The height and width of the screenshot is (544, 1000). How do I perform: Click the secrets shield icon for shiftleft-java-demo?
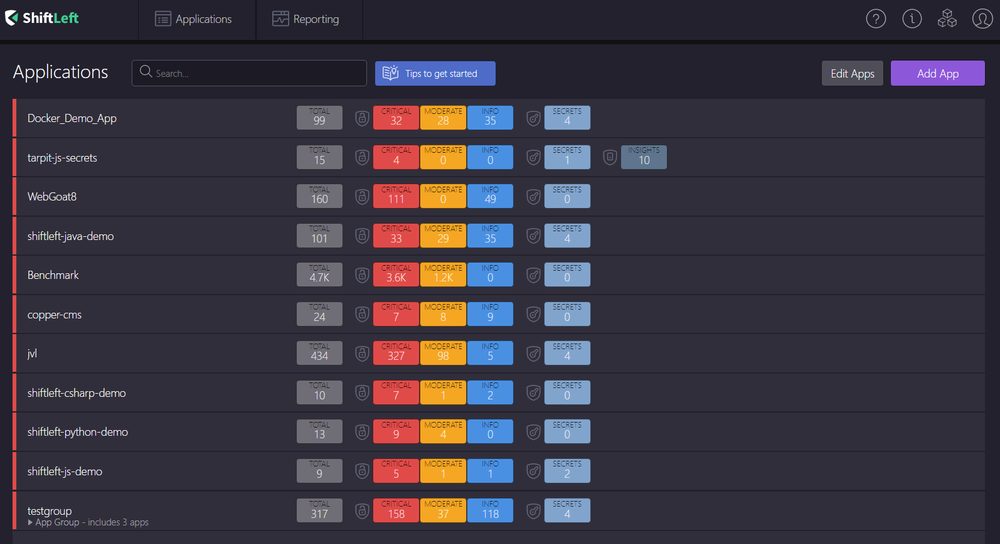(x=533, y=236)
